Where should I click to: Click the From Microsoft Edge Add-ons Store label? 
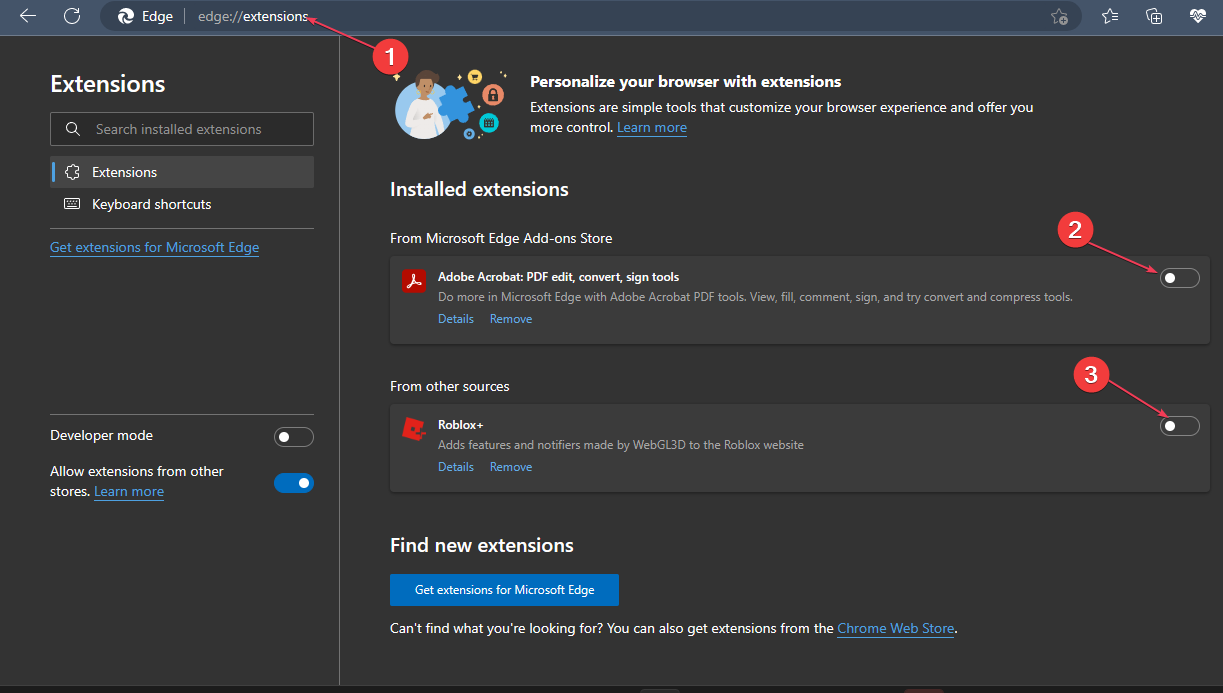tap(501, 238)
